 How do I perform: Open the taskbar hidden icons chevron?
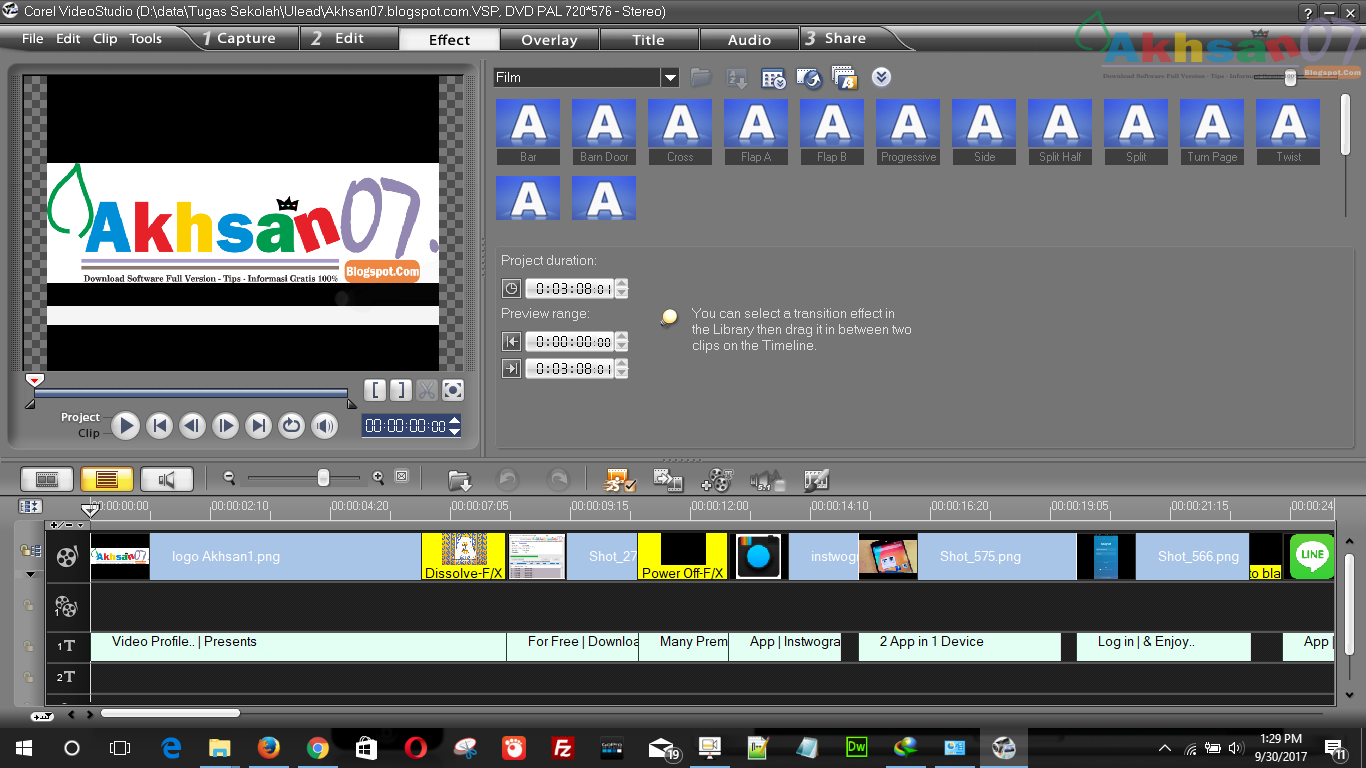[x=1164, y=747]
